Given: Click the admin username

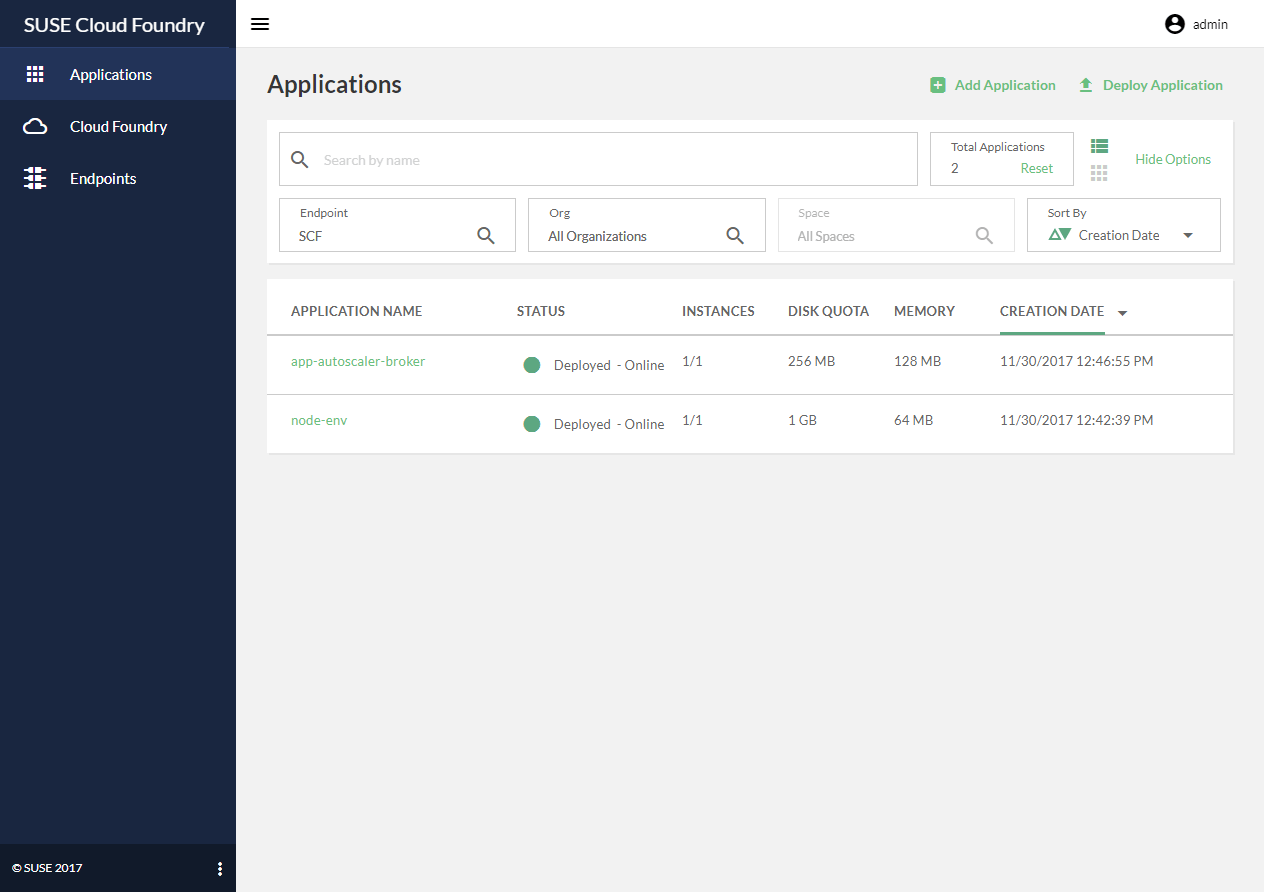Looking at the screenshot, I should pyautogui.click(x=1210, y=24).
